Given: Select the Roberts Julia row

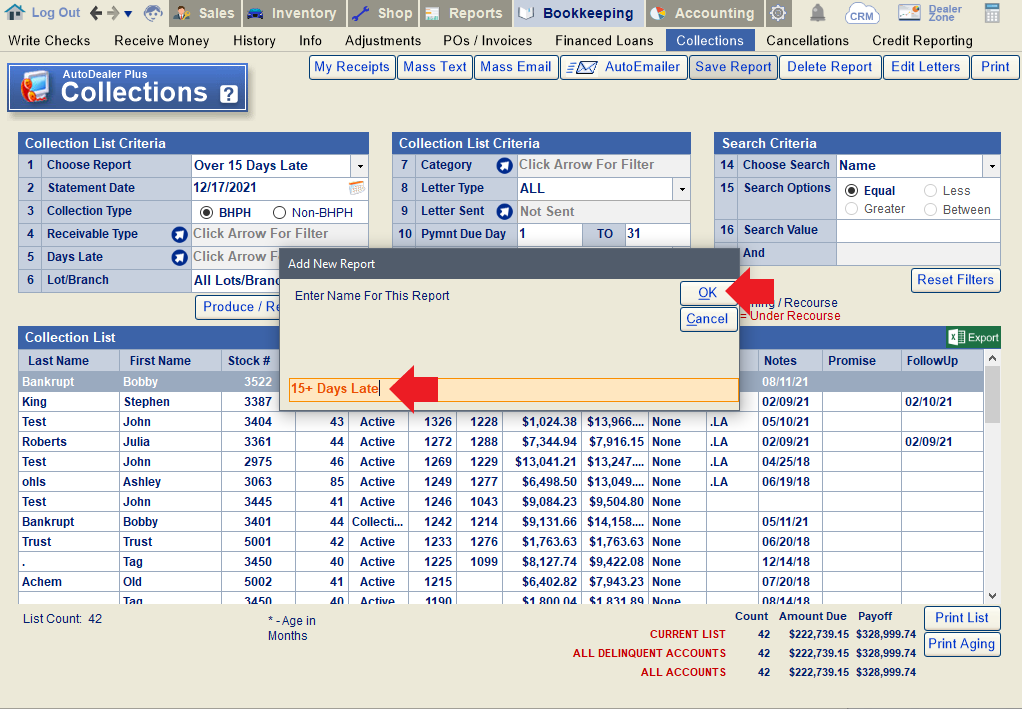Looking at the screenshot, I should pyautogui.click(x=501, y=442).
